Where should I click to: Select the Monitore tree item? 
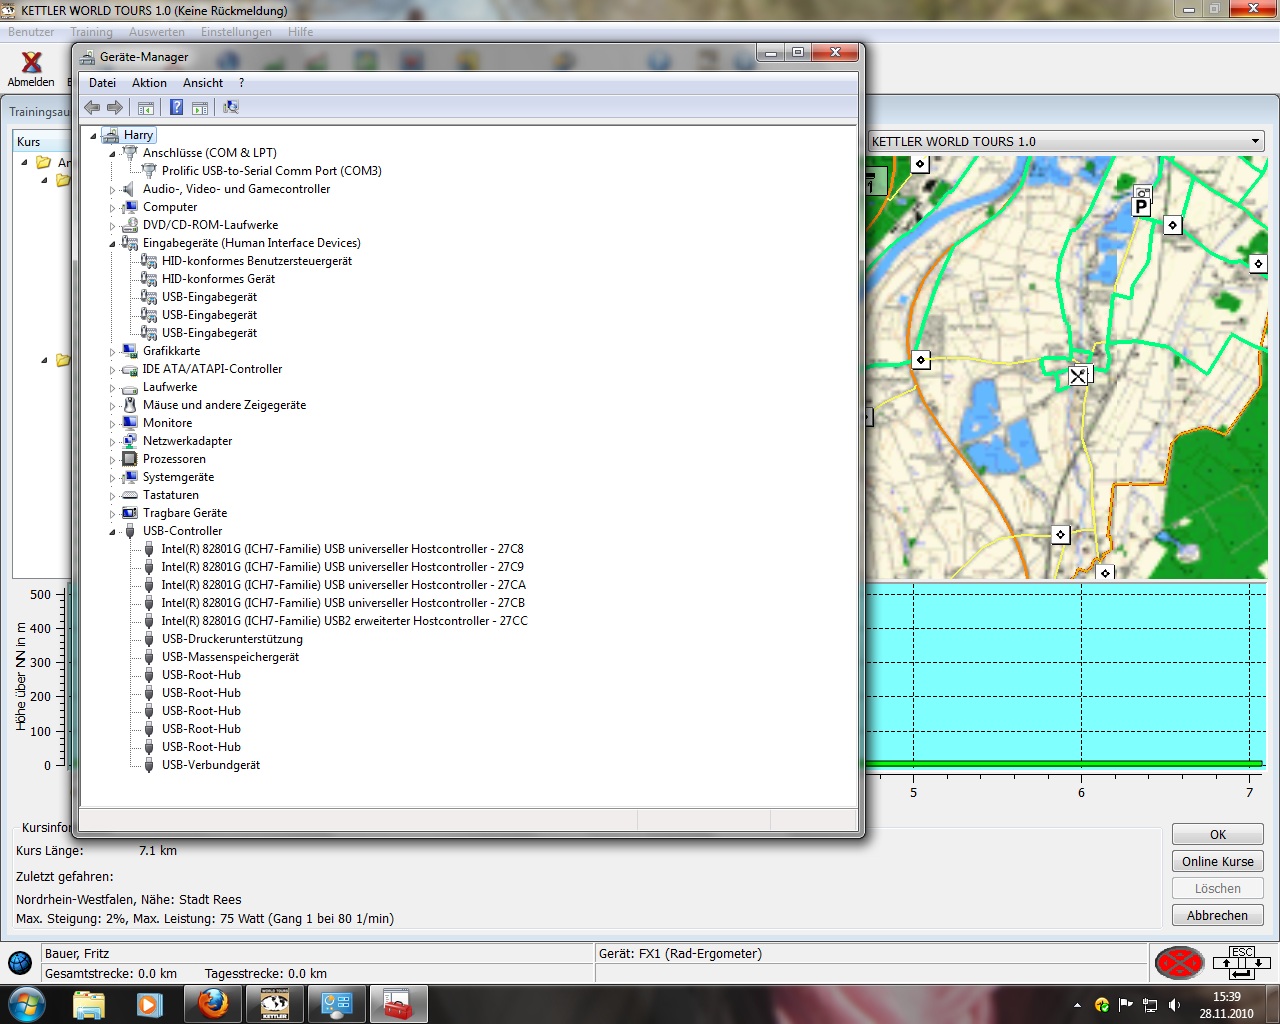167,423
